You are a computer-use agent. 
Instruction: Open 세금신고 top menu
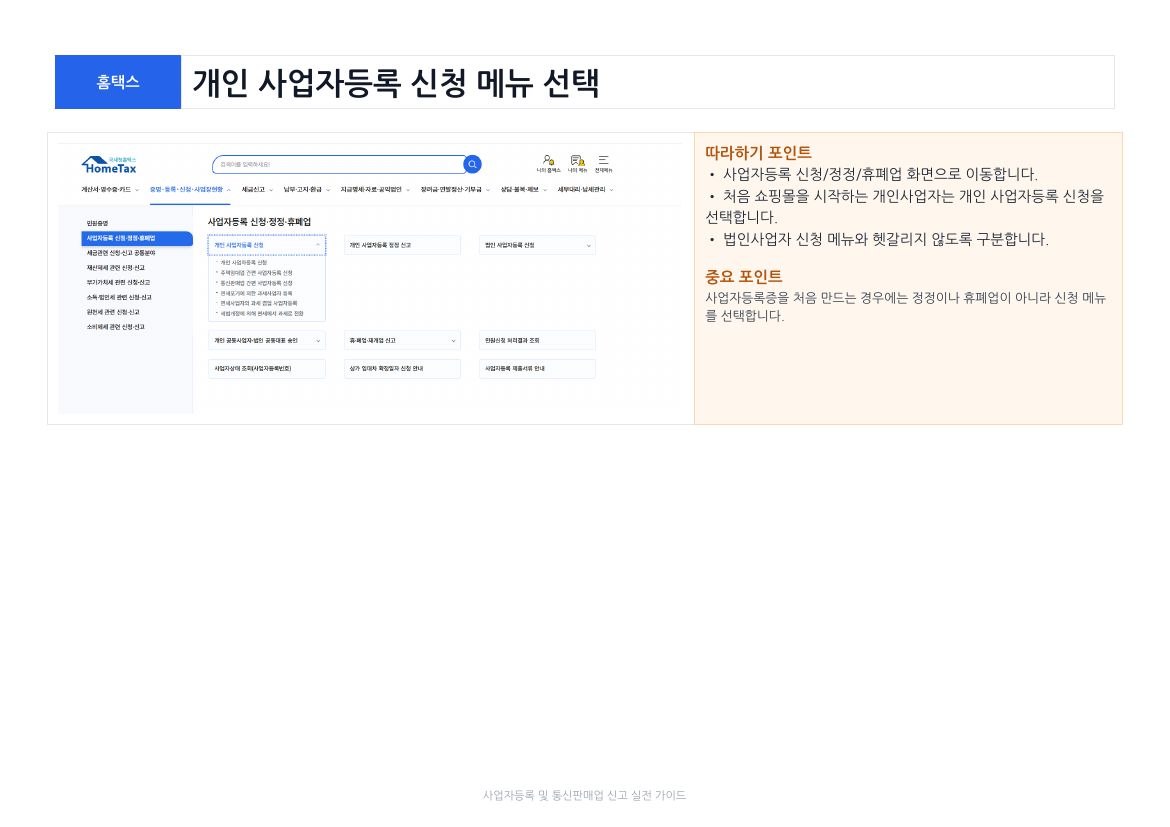(x=257, y=190)
